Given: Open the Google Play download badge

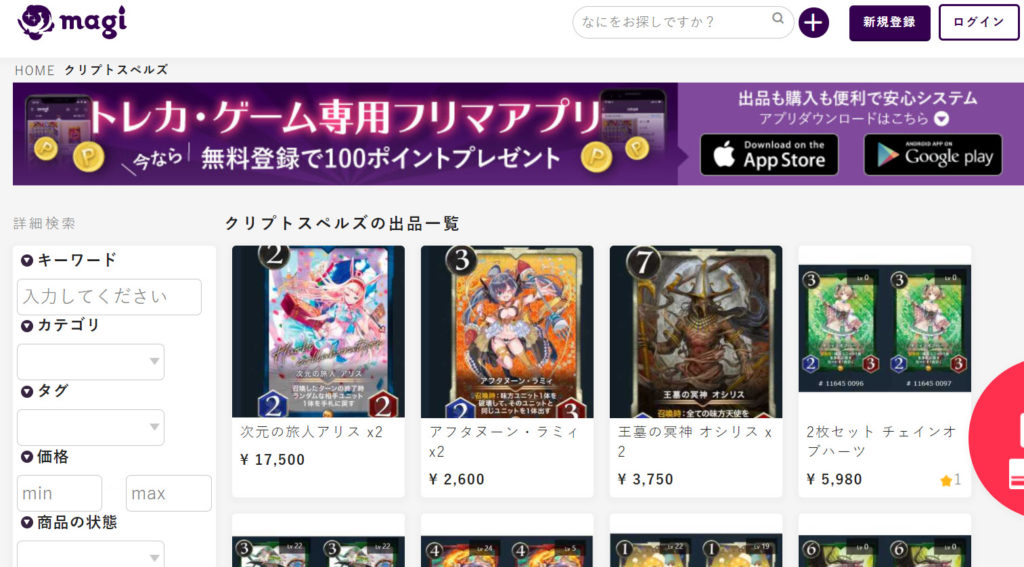Looking at the screenshot, I should pos(933,155).
